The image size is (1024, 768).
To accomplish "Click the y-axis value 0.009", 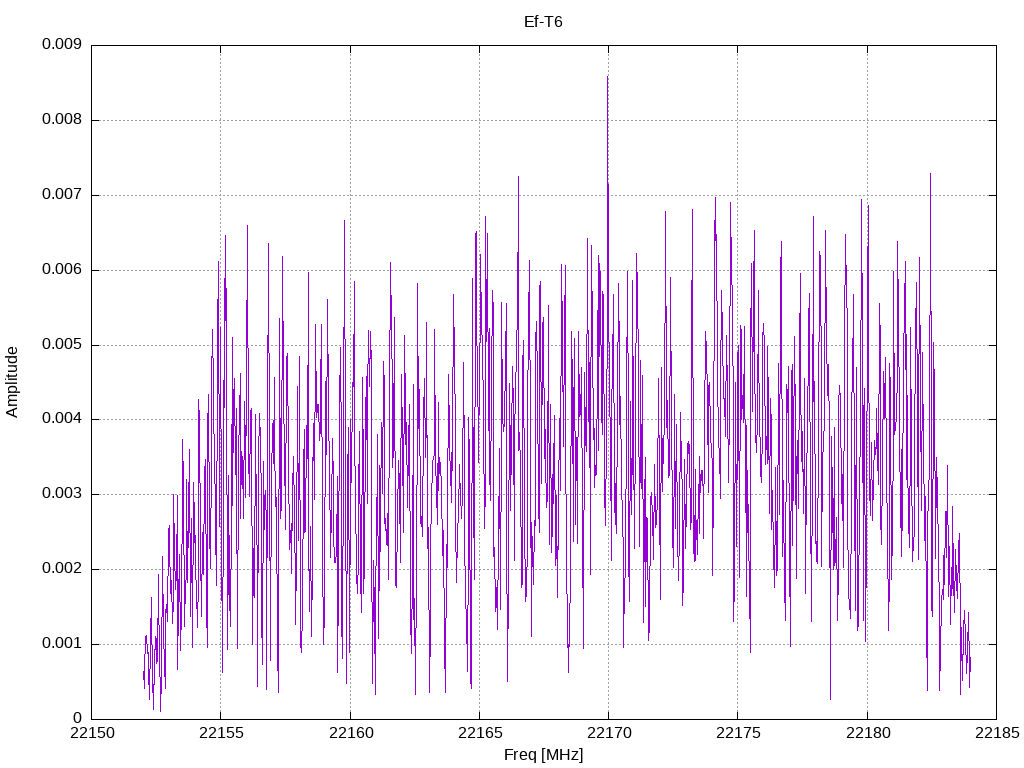I will pos(62,44).
